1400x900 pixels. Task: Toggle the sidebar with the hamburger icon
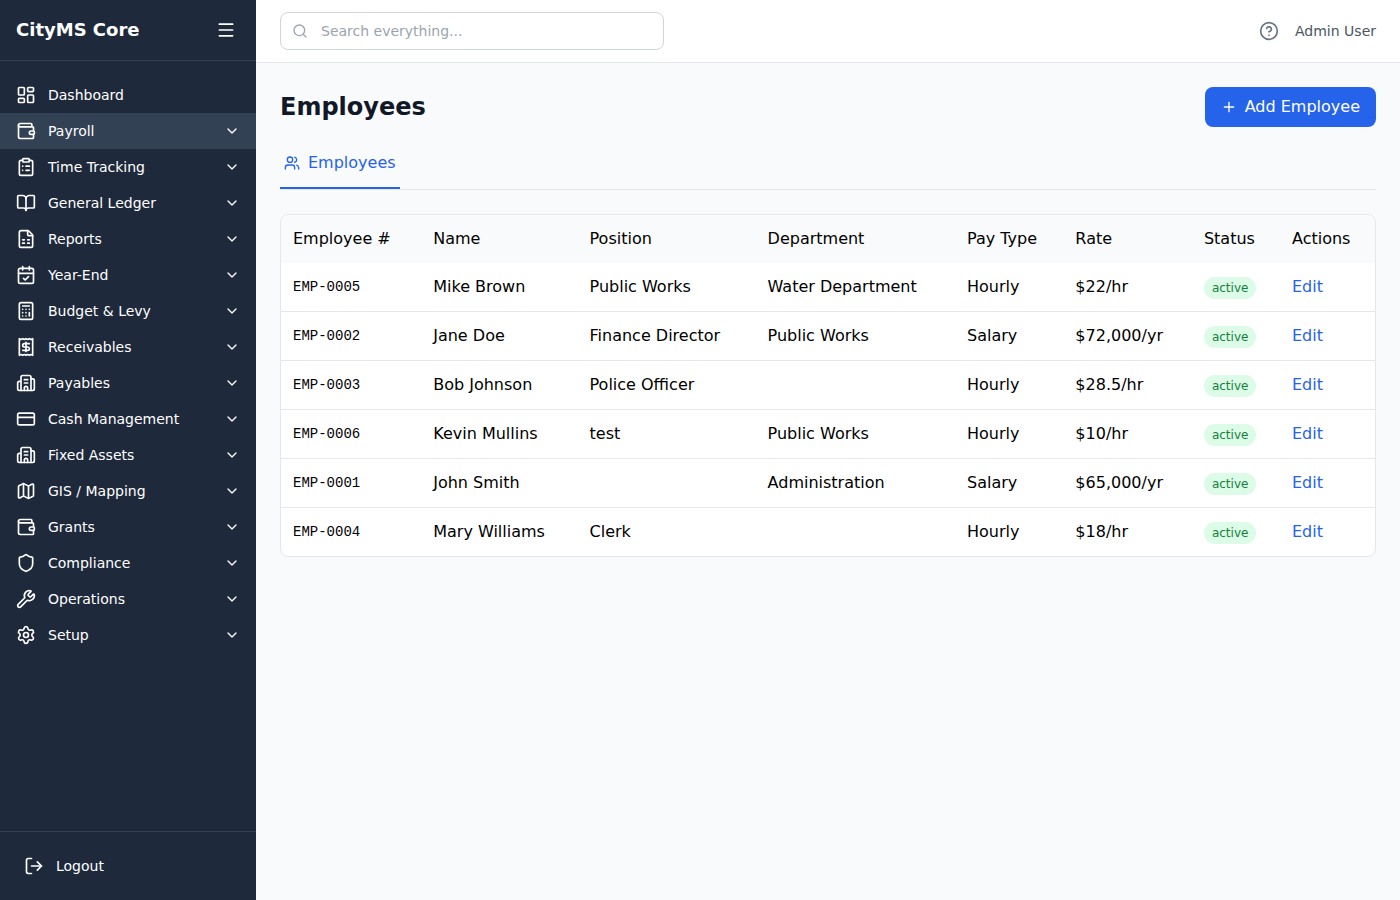(225, 30)
